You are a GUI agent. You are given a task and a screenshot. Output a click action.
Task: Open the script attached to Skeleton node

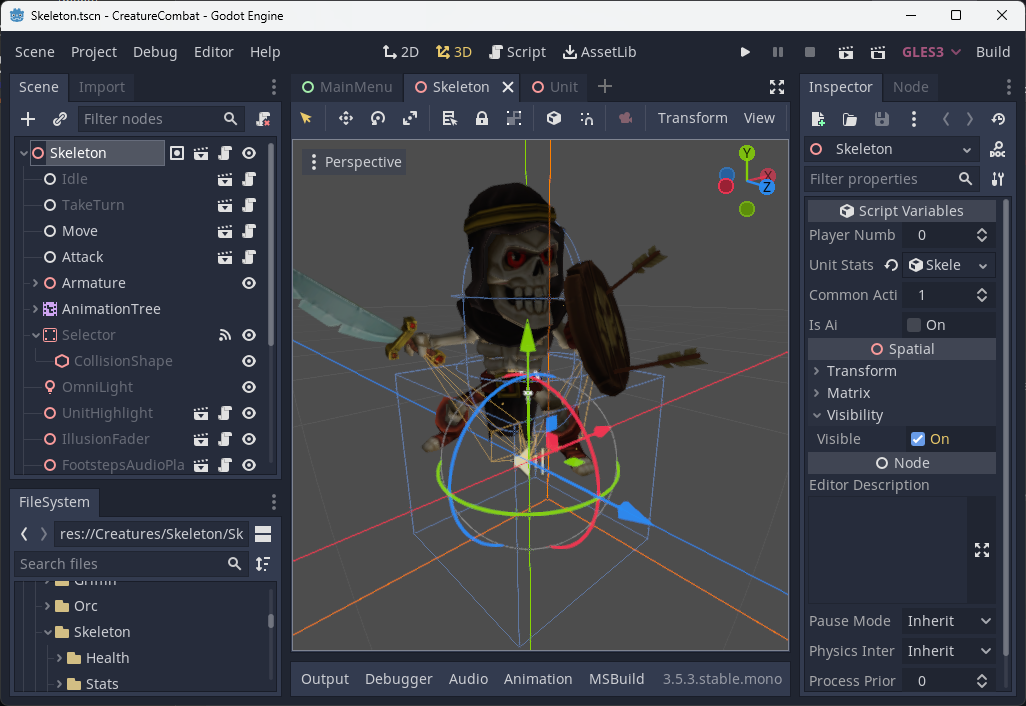(x=225, y=153)
